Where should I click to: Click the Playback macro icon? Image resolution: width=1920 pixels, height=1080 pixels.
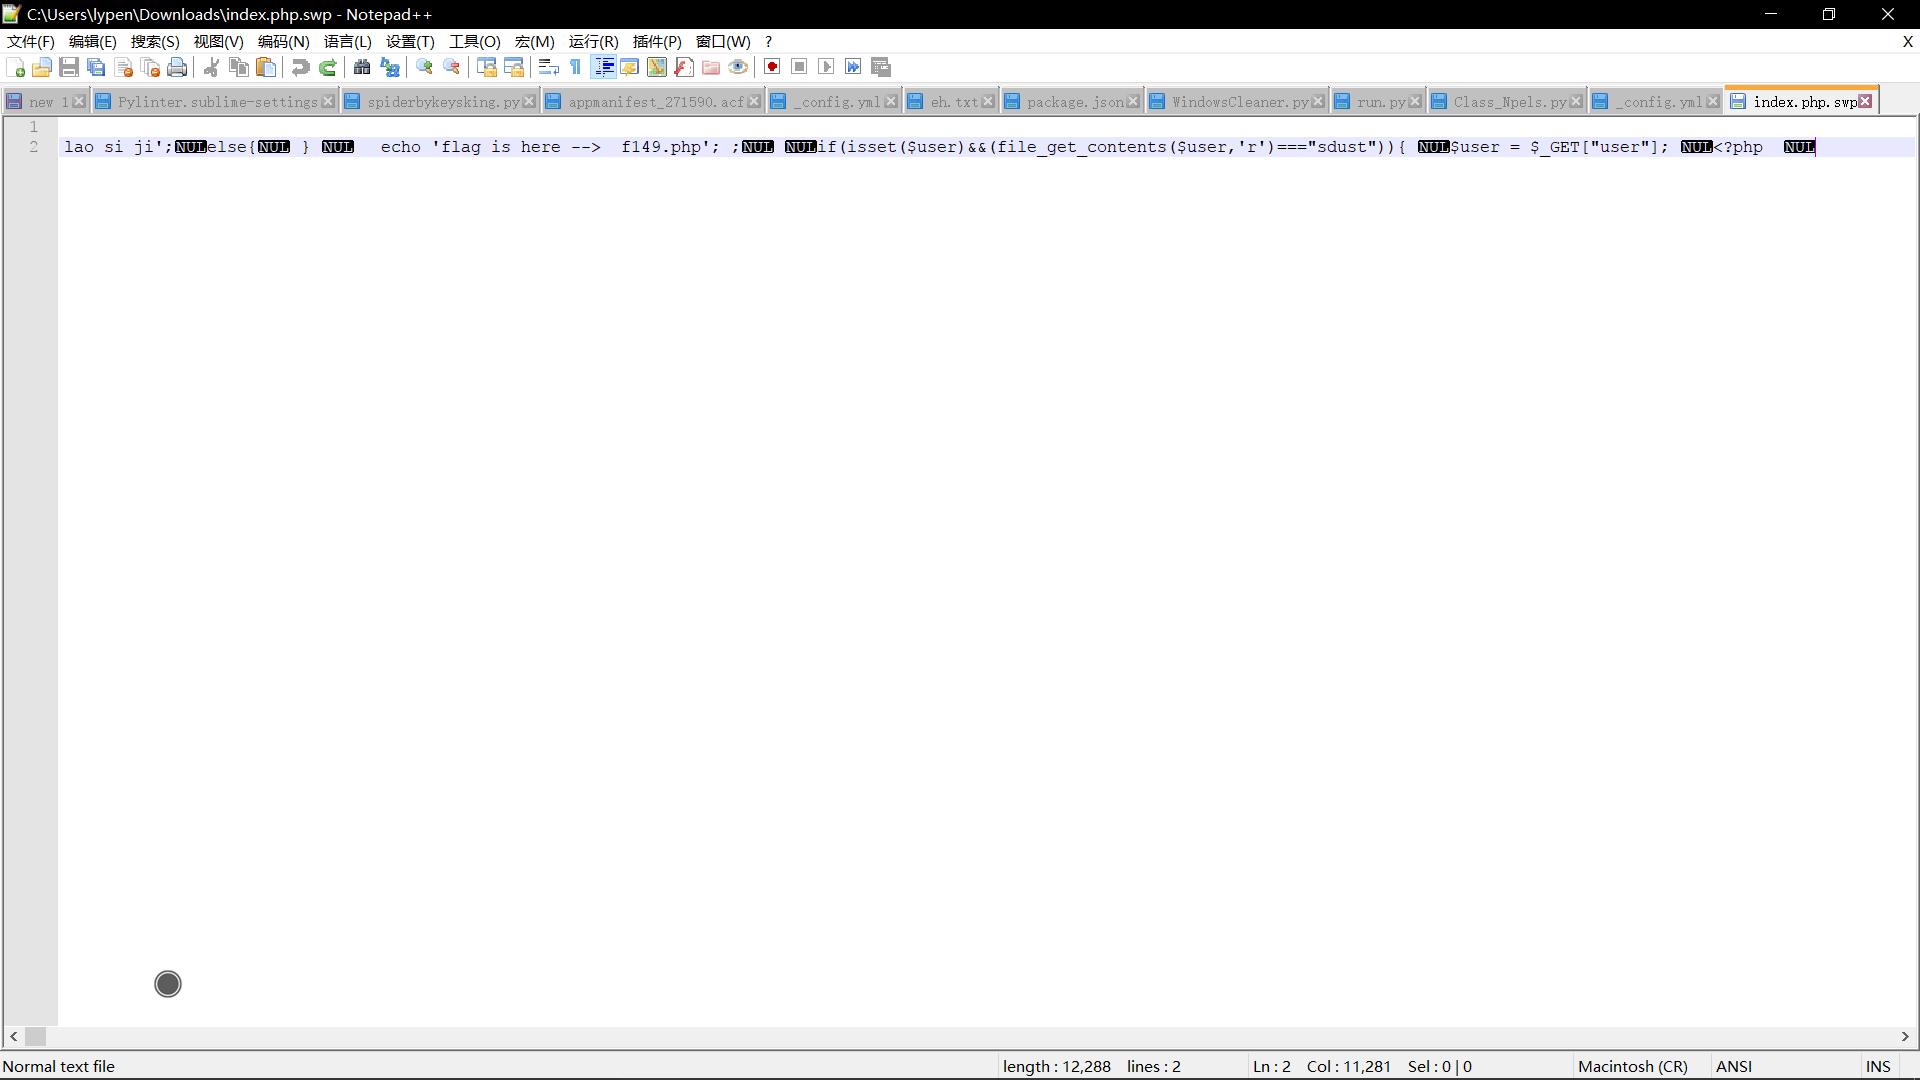[x=826, y=67]
